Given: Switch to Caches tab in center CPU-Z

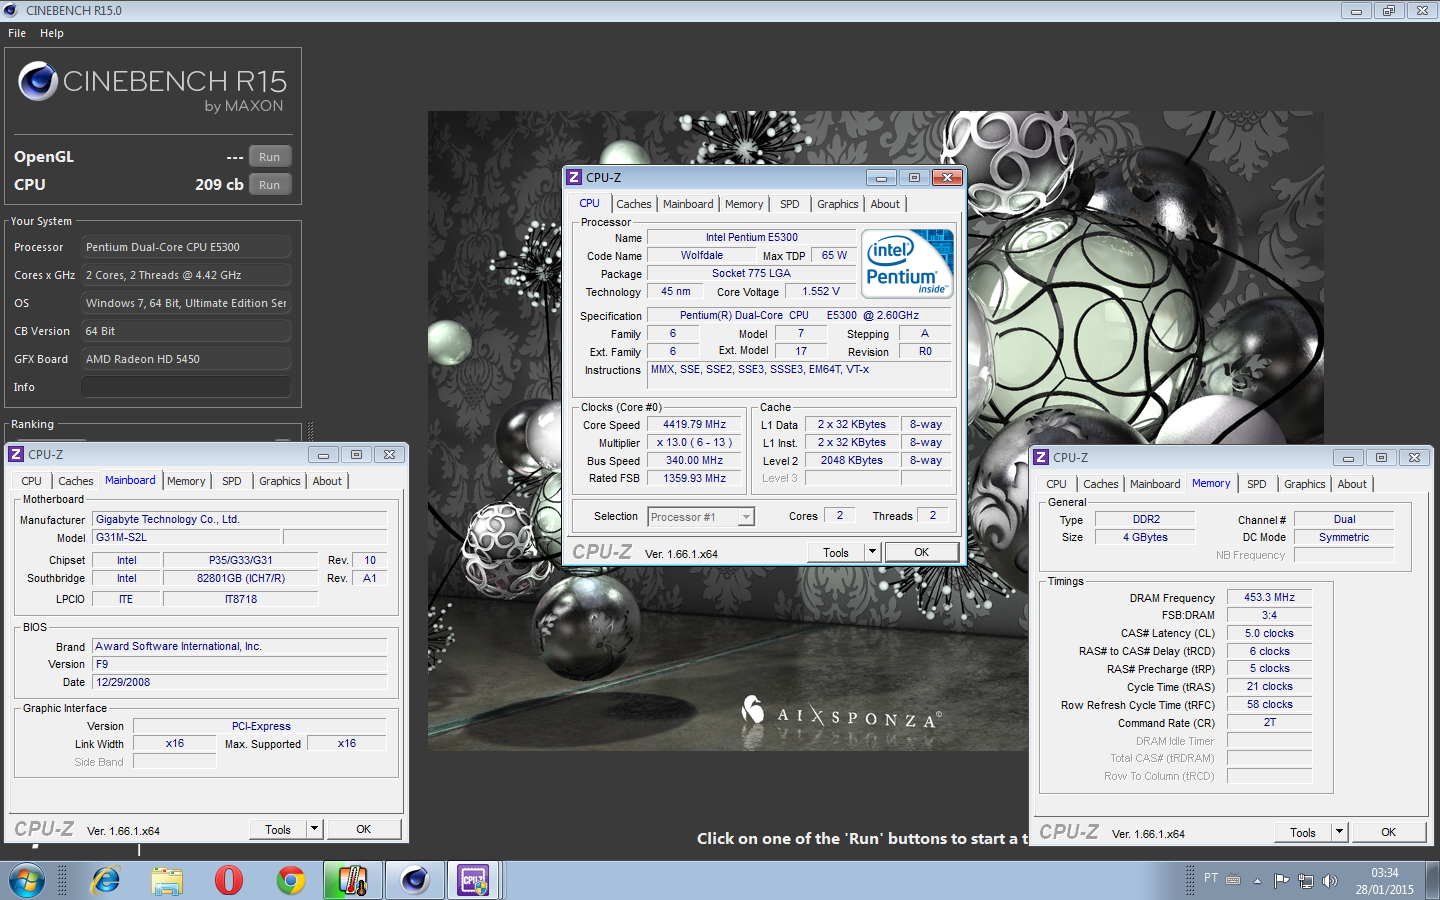Looking at the screenshot, I should 634,204.
